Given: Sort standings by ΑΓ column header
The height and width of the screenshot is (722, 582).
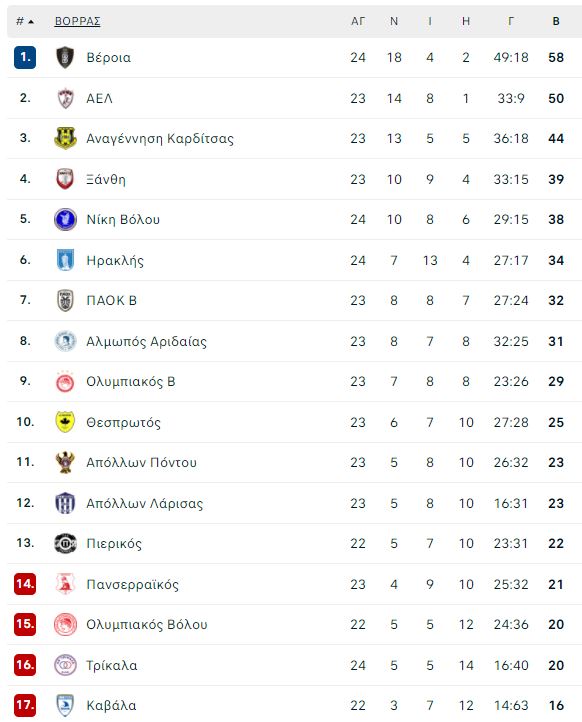Looking at the screenshot, I should click(358, 21).
